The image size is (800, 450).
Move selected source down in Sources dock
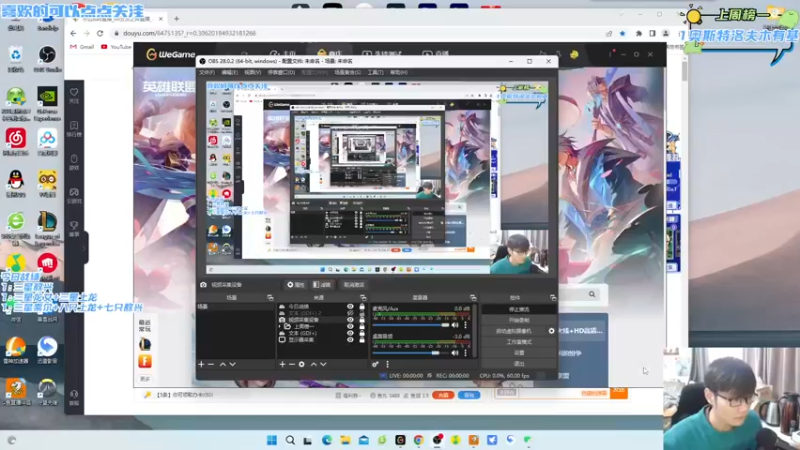pos(323,364)
